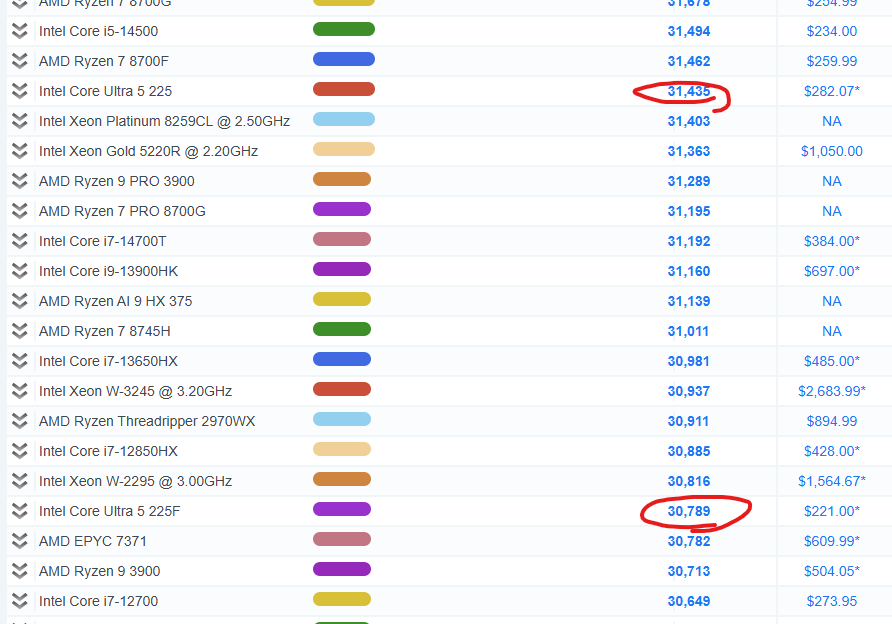This screenshot has height=624, width=892.
Task: Click the yellow bar for Core i7-12700
Action: 342,599
